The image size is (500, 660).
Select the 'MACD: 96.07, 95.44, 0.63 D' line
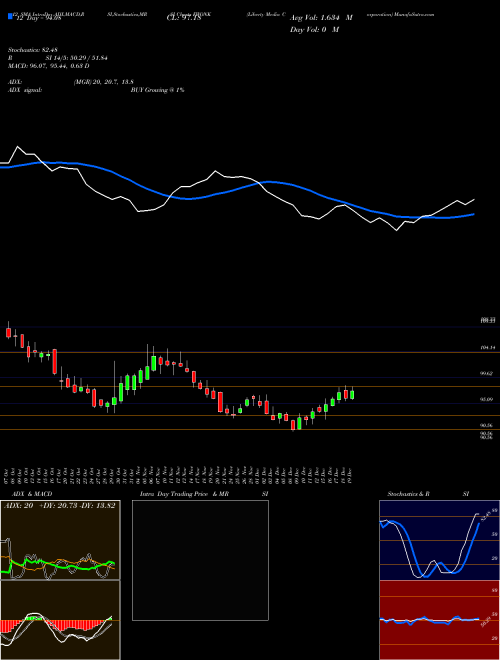point(48,66)
